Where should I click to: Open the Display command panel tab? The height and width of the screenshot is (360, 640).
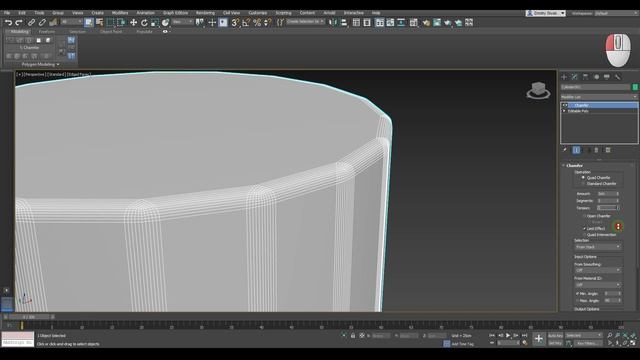pos(607,77)
